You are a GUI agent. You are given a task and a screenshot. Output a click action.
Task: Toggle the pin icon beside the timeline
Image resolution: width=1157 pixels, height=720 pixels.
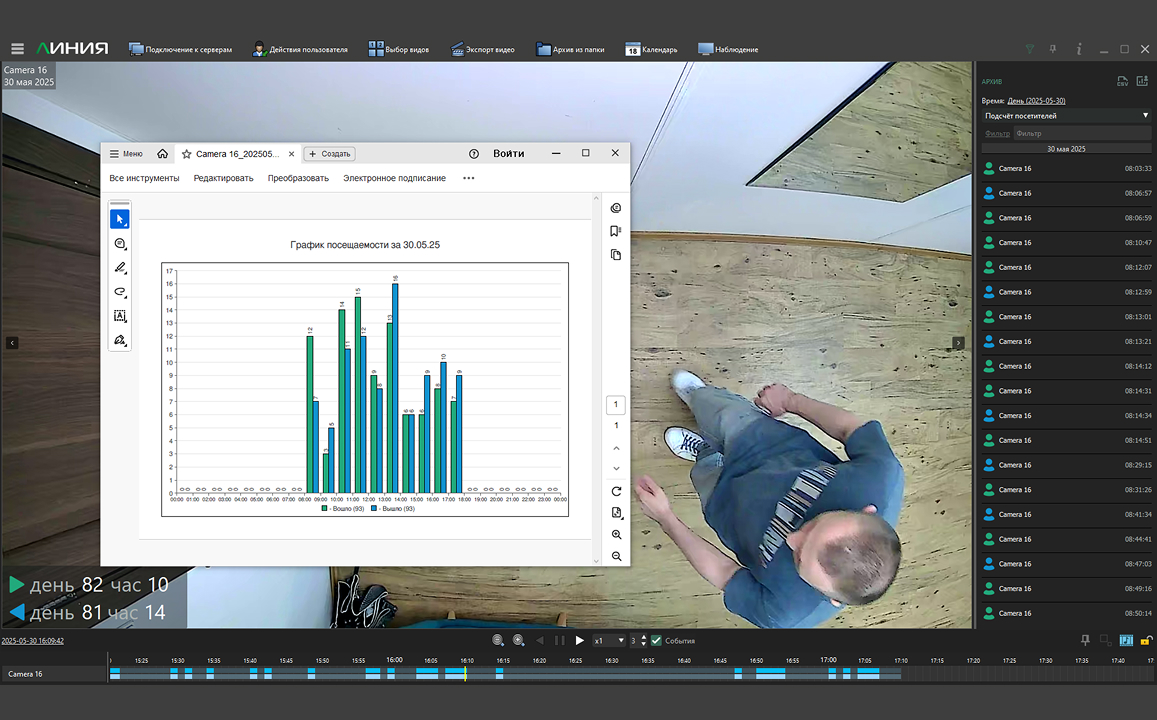point(1086,640)
